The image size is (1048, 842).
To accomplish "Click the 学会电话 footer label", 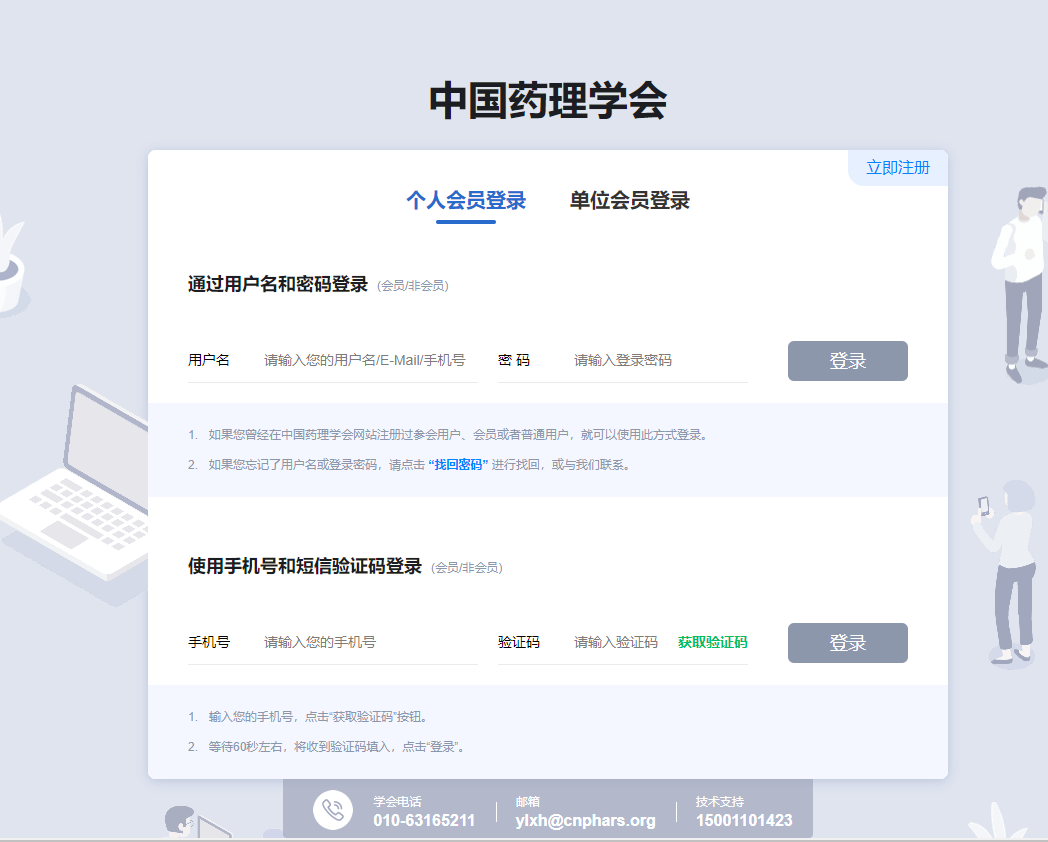I will coord(397,801).
